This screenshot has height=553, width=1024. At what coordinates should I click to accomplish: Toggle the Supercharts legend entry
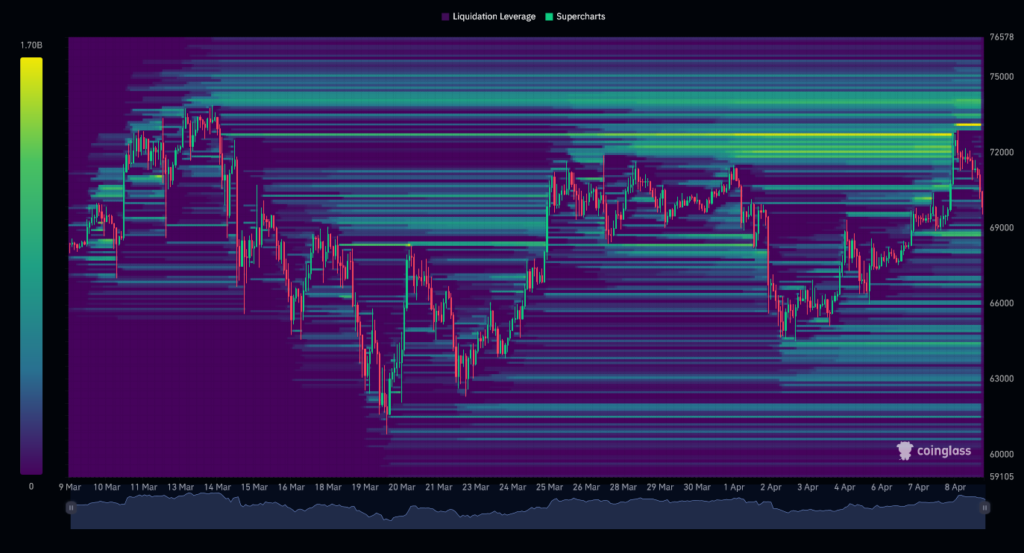point(575,16)
